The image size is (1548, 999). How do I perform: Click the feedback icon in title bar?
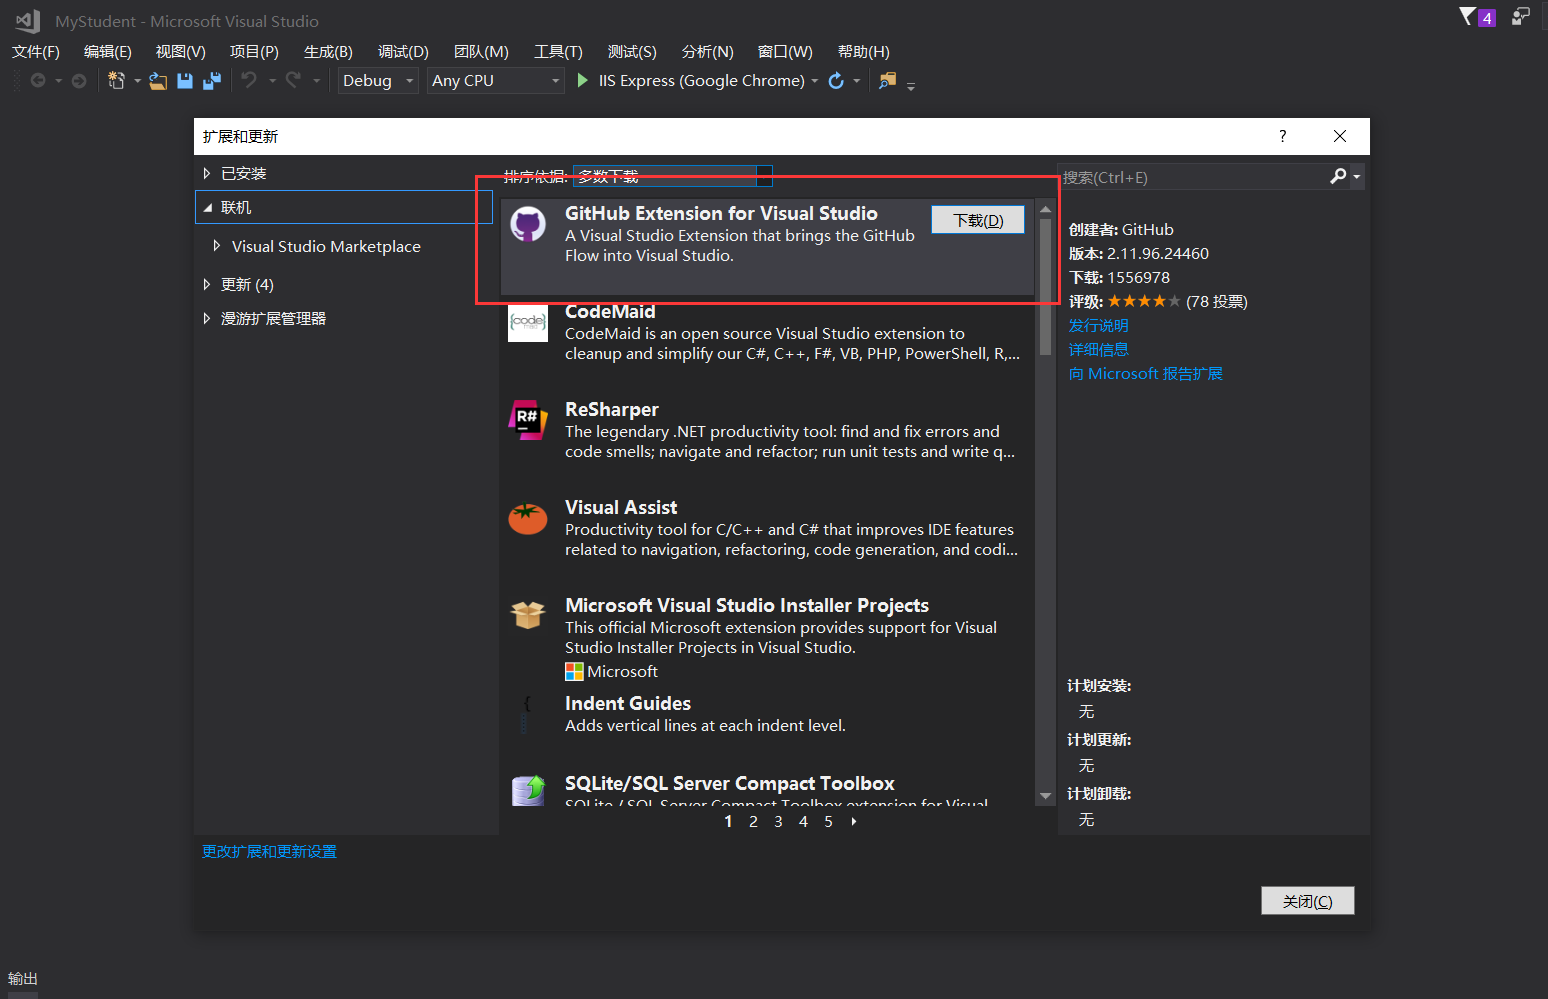coord(1520,16)
